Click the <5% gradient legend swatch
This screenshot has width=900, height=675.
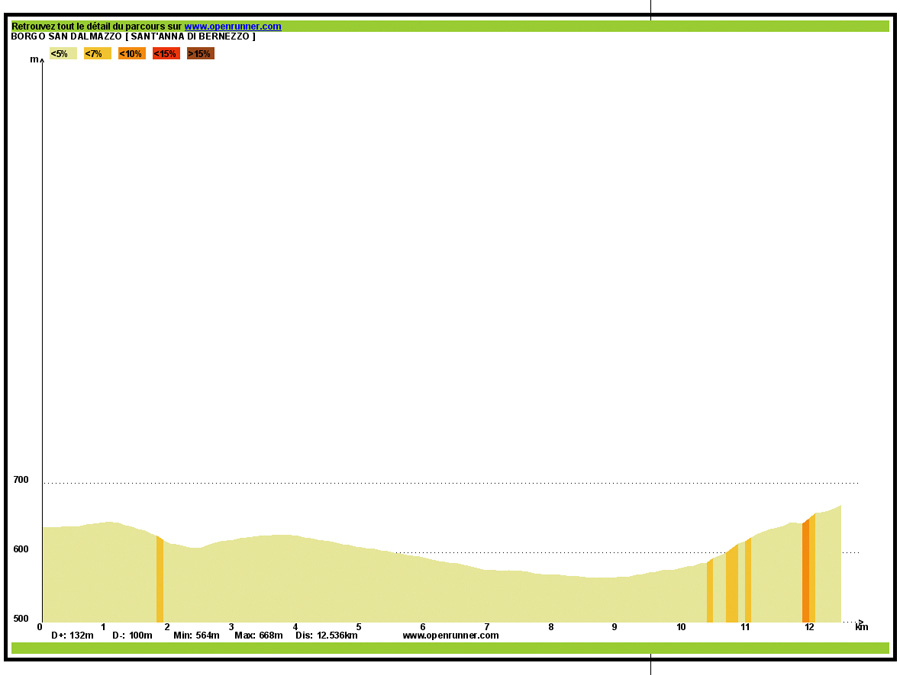[x=63, y=53]
